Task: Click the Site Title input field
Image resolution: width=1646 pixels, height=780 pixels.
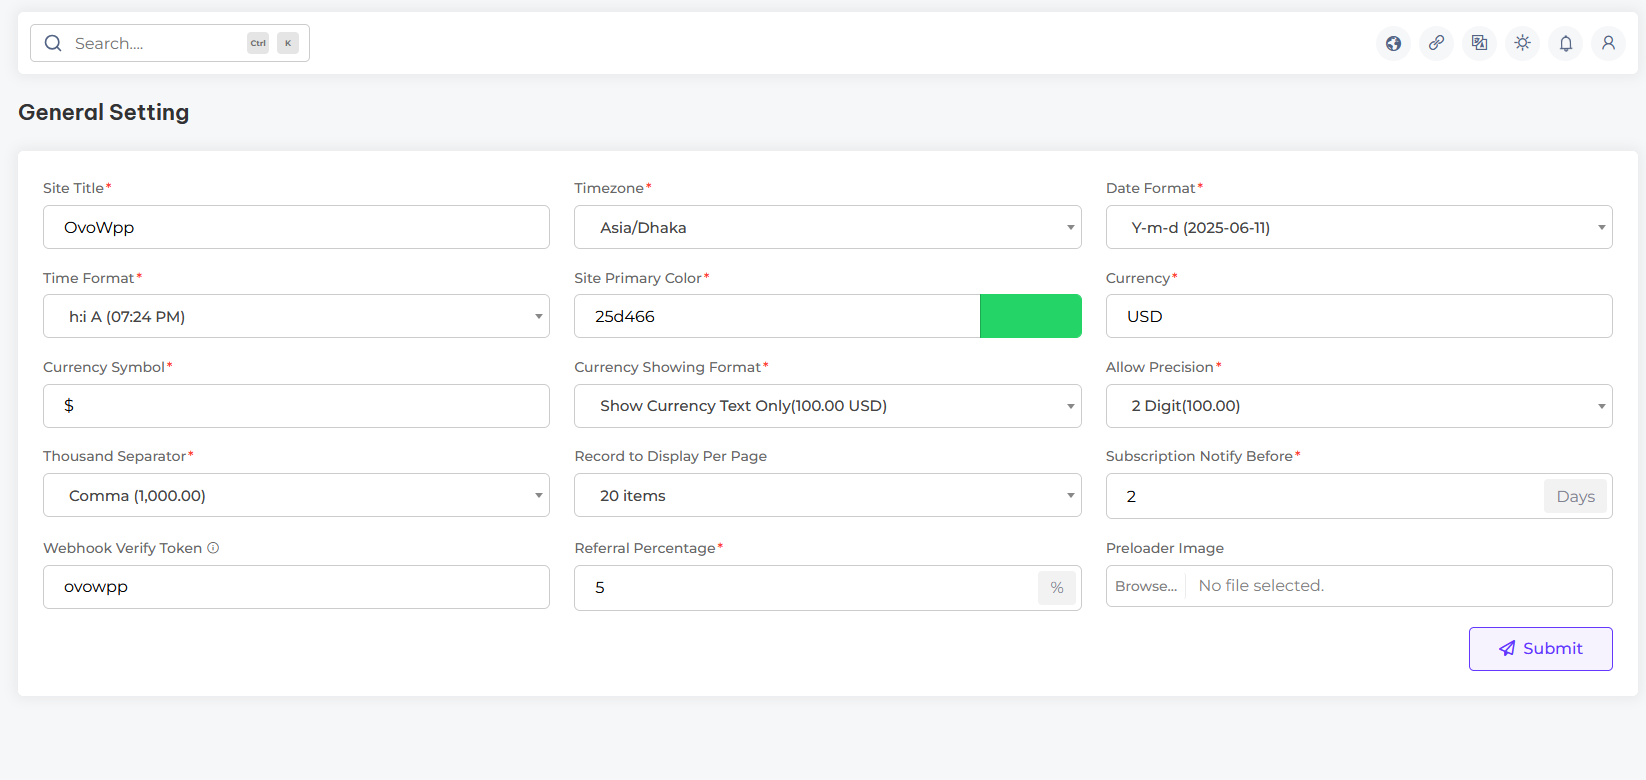Action: 296,227
